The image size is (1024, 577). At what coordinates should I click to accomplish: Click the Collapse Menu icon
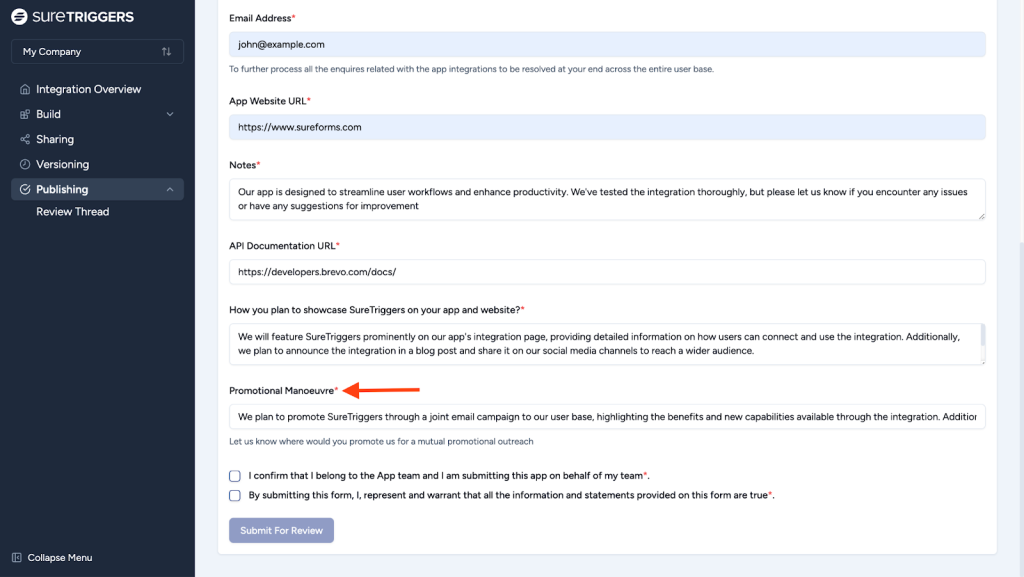click(17, 557)
